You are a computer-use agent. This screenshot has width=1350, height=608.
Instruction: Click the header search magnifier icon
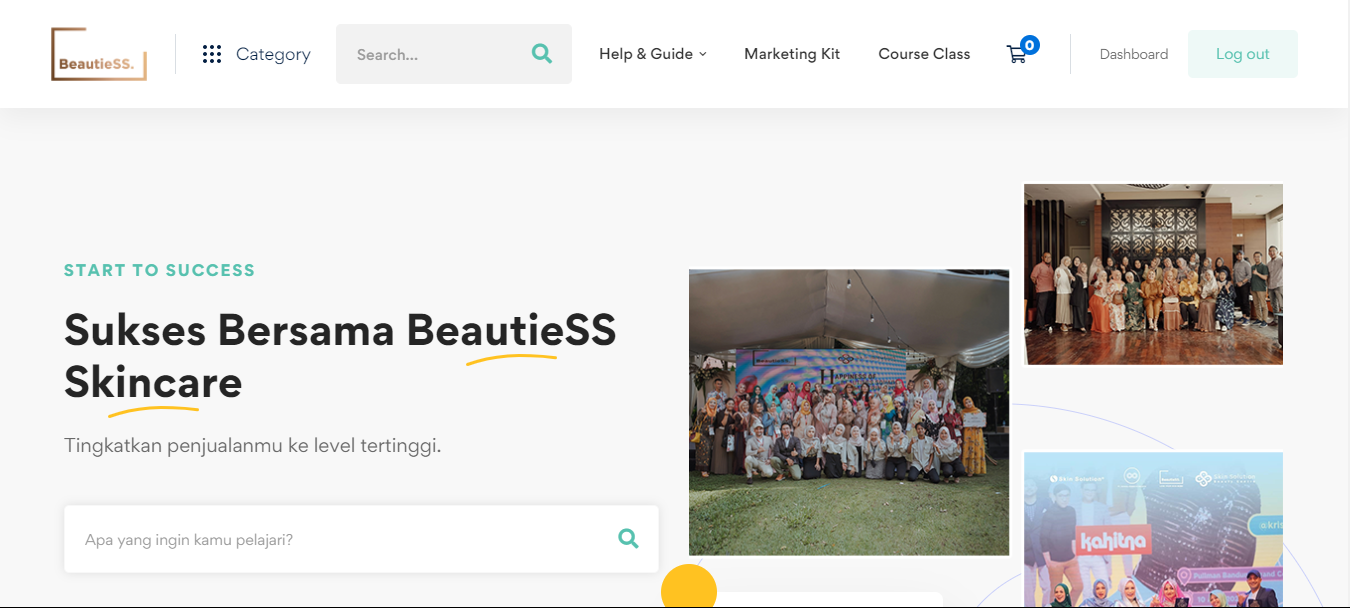pyautogui.click(x=542, y=54)
